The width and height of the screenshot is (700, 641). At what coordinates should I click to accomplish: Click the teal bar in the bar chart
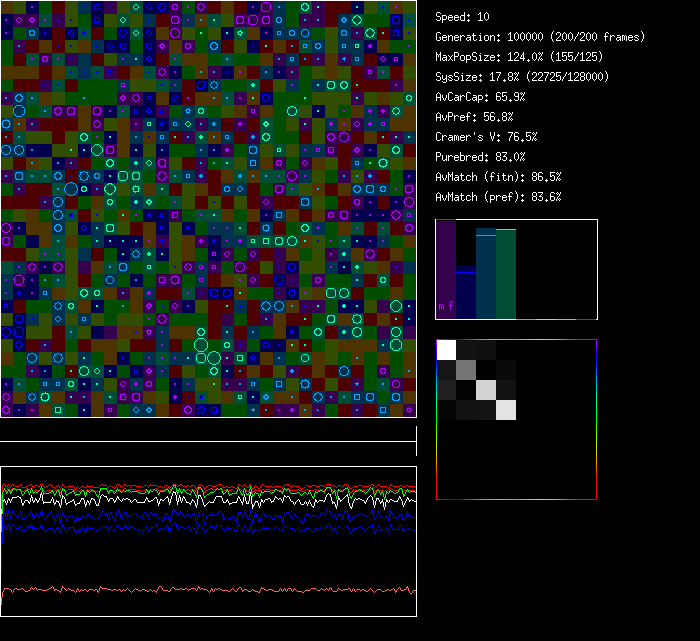coord(486,275)
